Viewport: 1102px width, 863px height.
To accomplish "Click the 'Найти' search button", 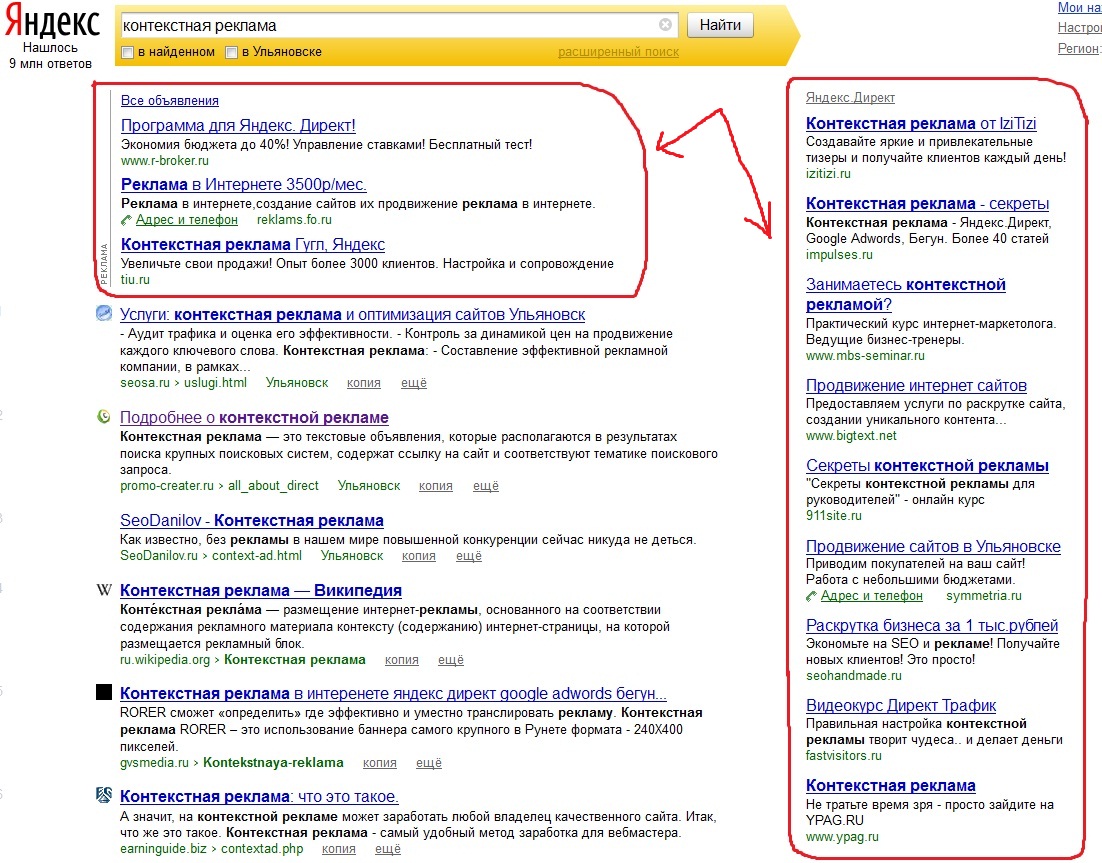I will click(720, 25).
